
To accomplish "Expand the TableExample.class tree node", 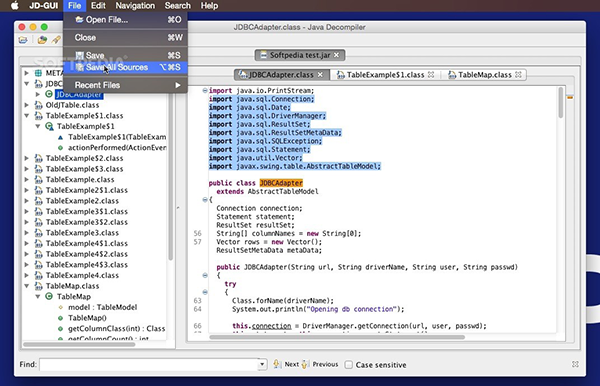I will point(26,179).
